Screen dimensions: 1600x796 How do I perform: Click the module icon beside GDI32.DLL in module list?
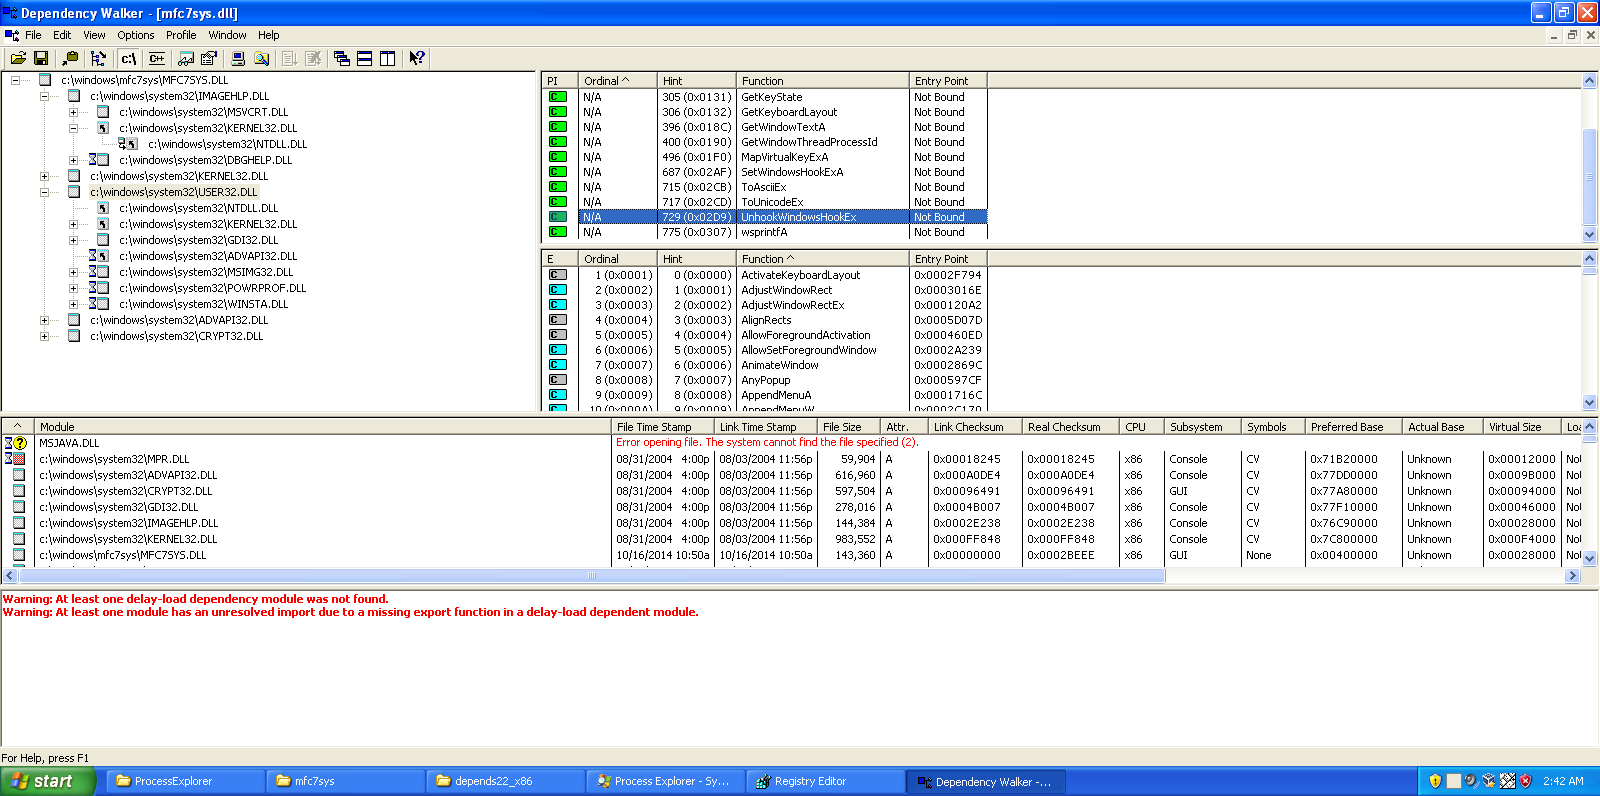18,507
